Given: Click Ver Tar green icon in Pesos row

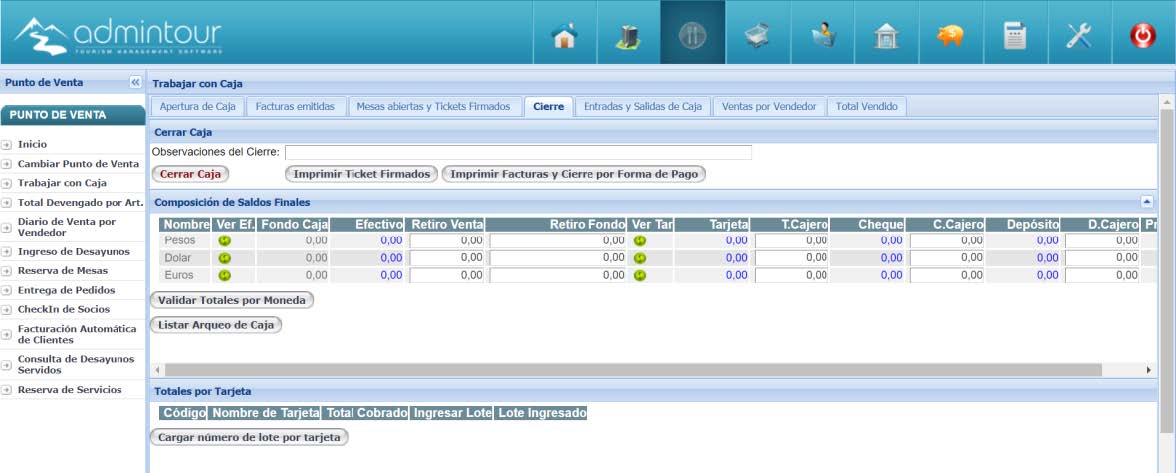Looking at the screenshot, I should click(639, 241).
